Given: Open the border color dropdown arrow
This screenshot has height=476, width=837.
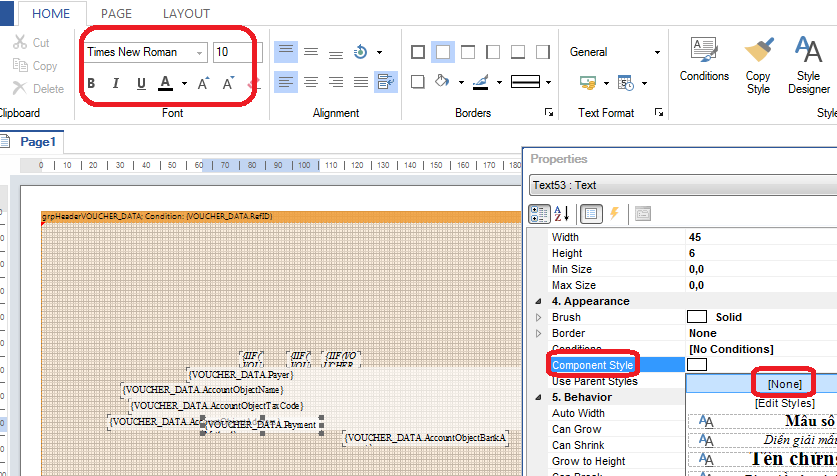Looking at the screenshot, I should click(499, 83).
